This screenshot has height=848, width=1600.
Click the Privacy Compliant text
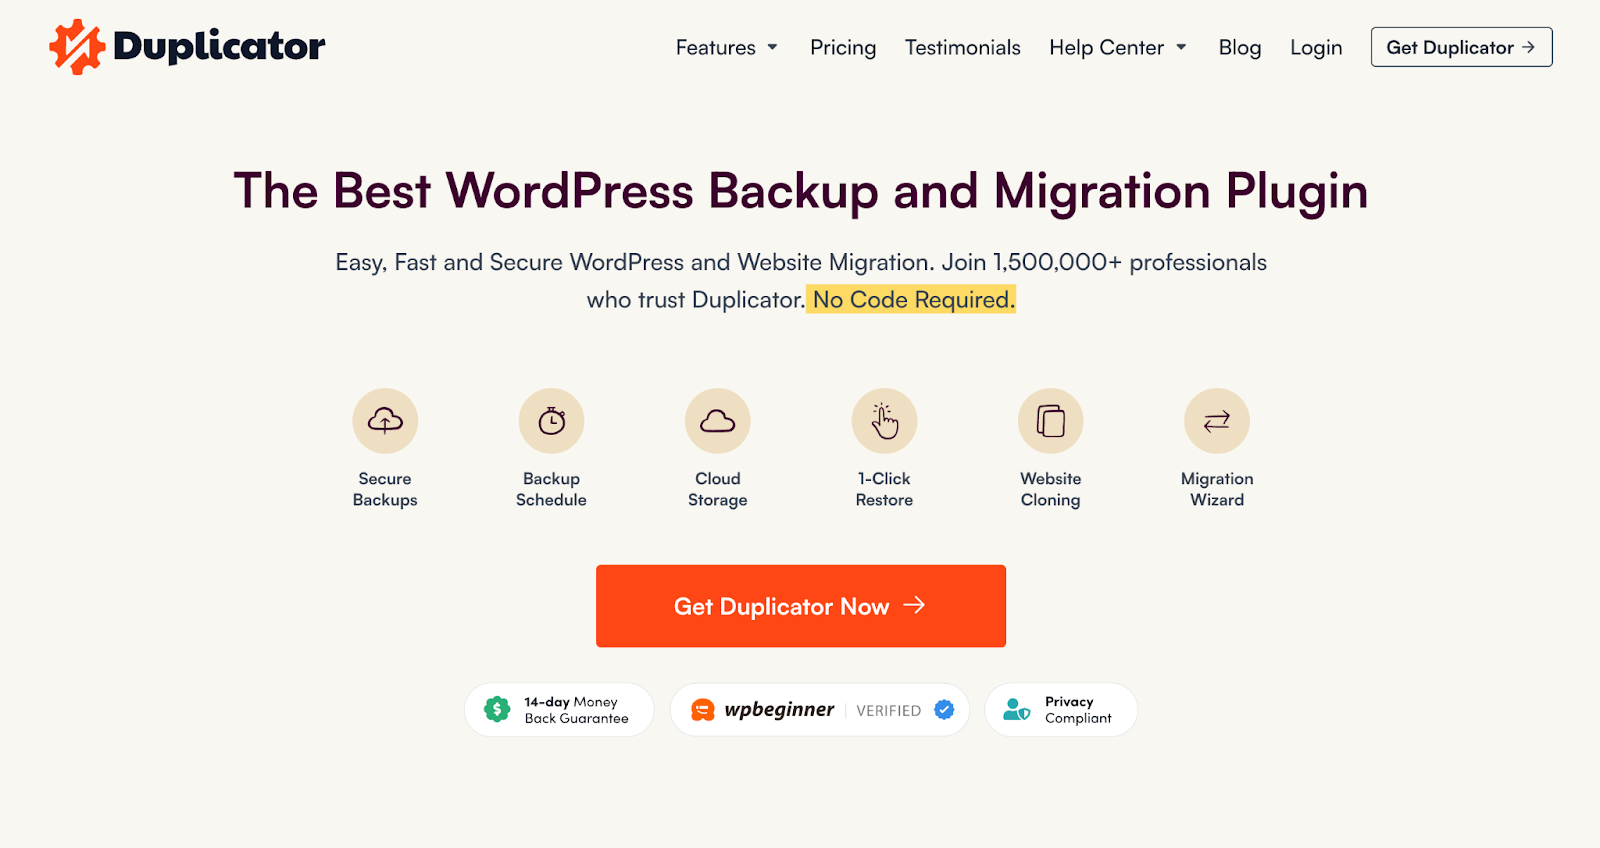pyautogui.click(x=1078, y=710)
